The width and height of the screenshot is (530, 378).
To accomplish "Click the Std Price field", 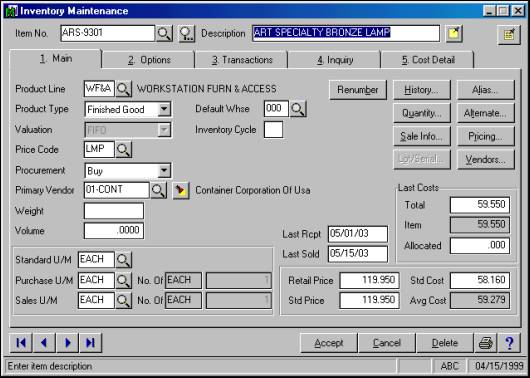I will (369, 301).
